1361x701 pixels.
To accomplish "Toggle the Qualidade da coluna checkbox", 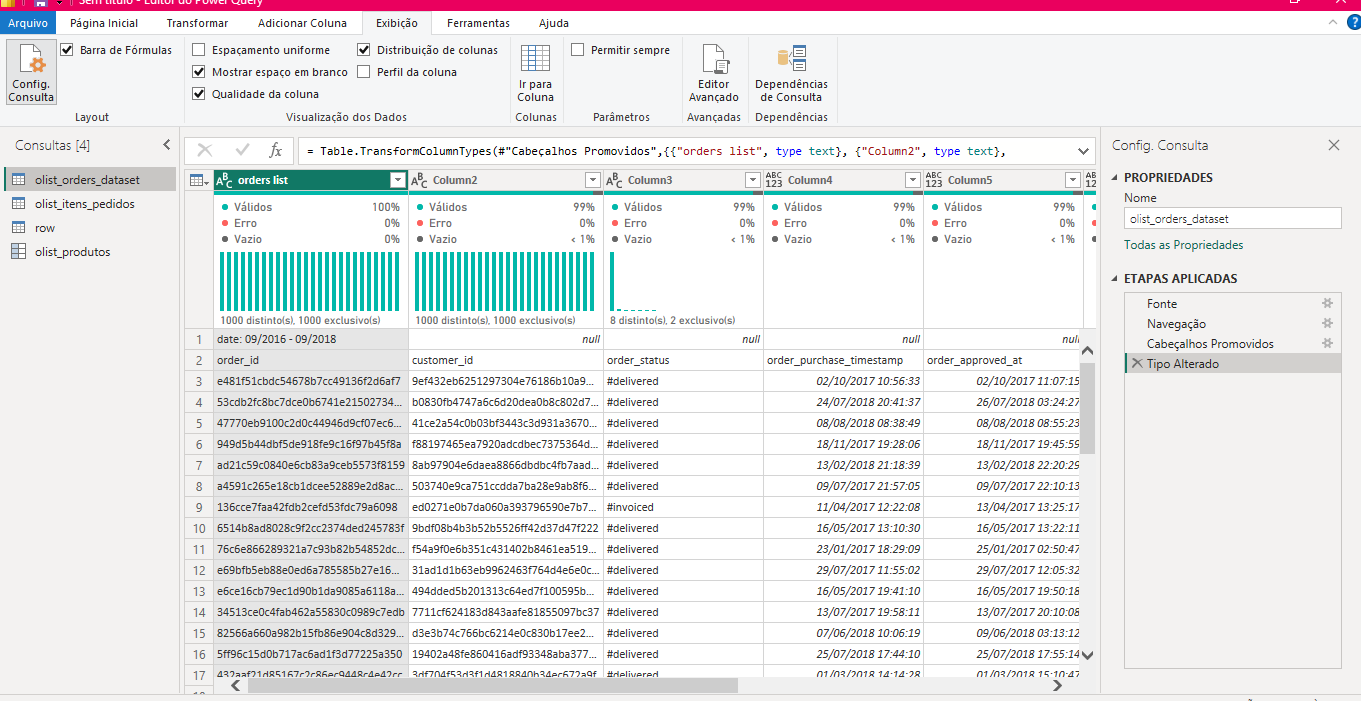I will pos(199,94).
